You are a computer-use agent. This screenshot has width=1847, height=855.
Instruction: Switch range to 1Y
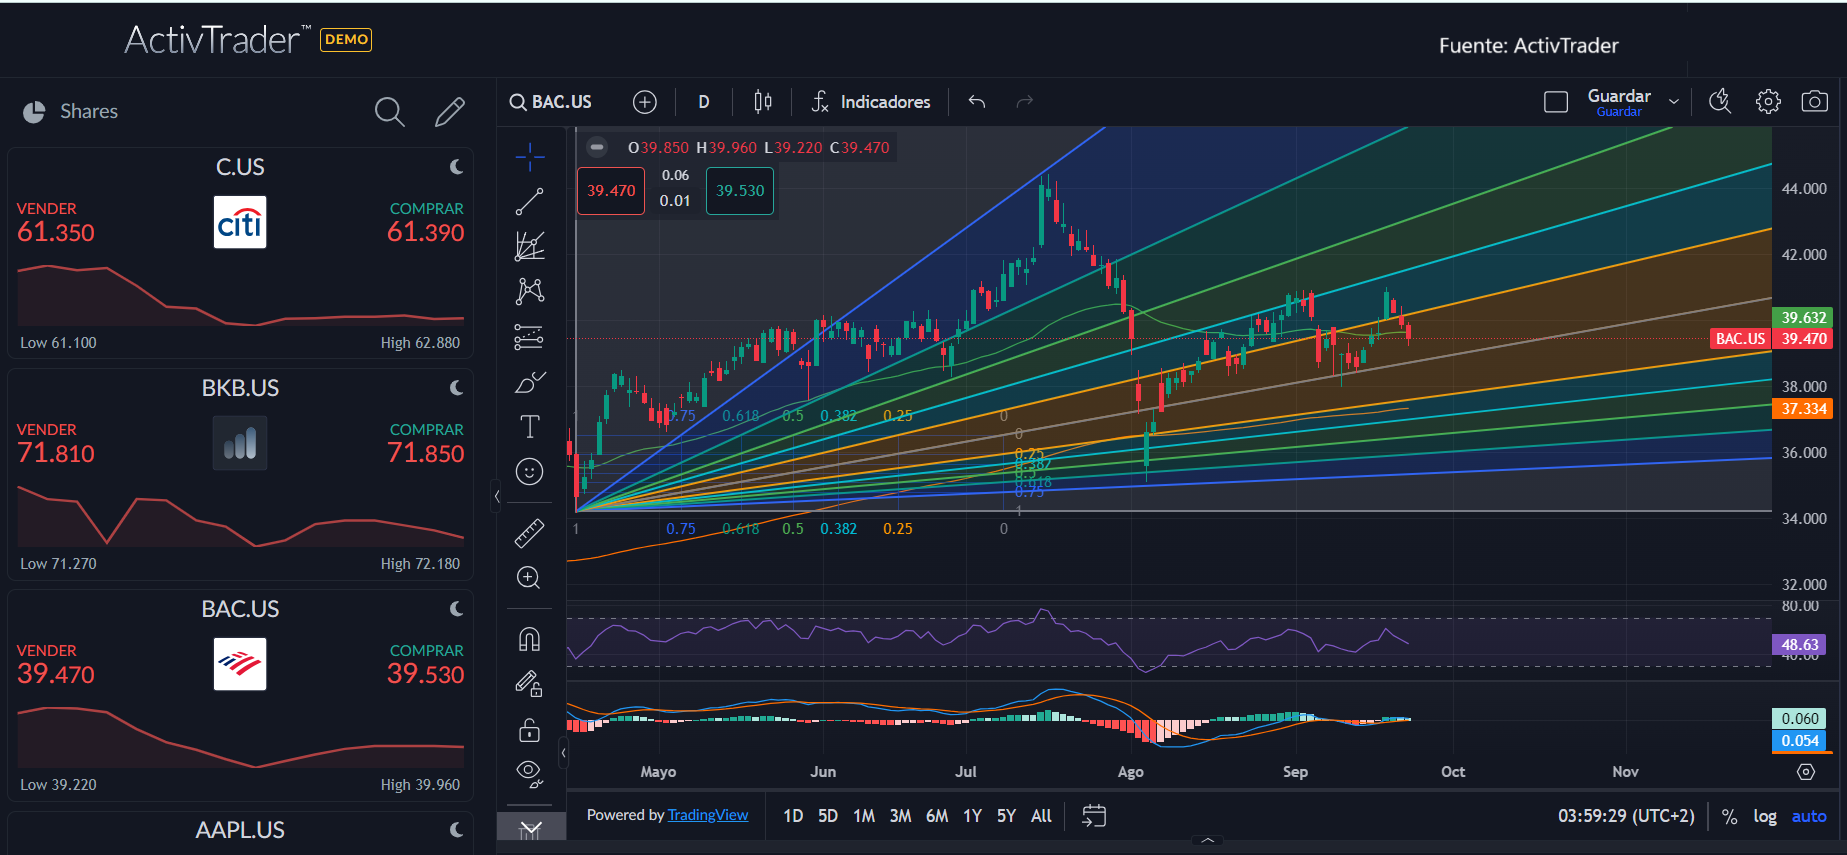972,816
